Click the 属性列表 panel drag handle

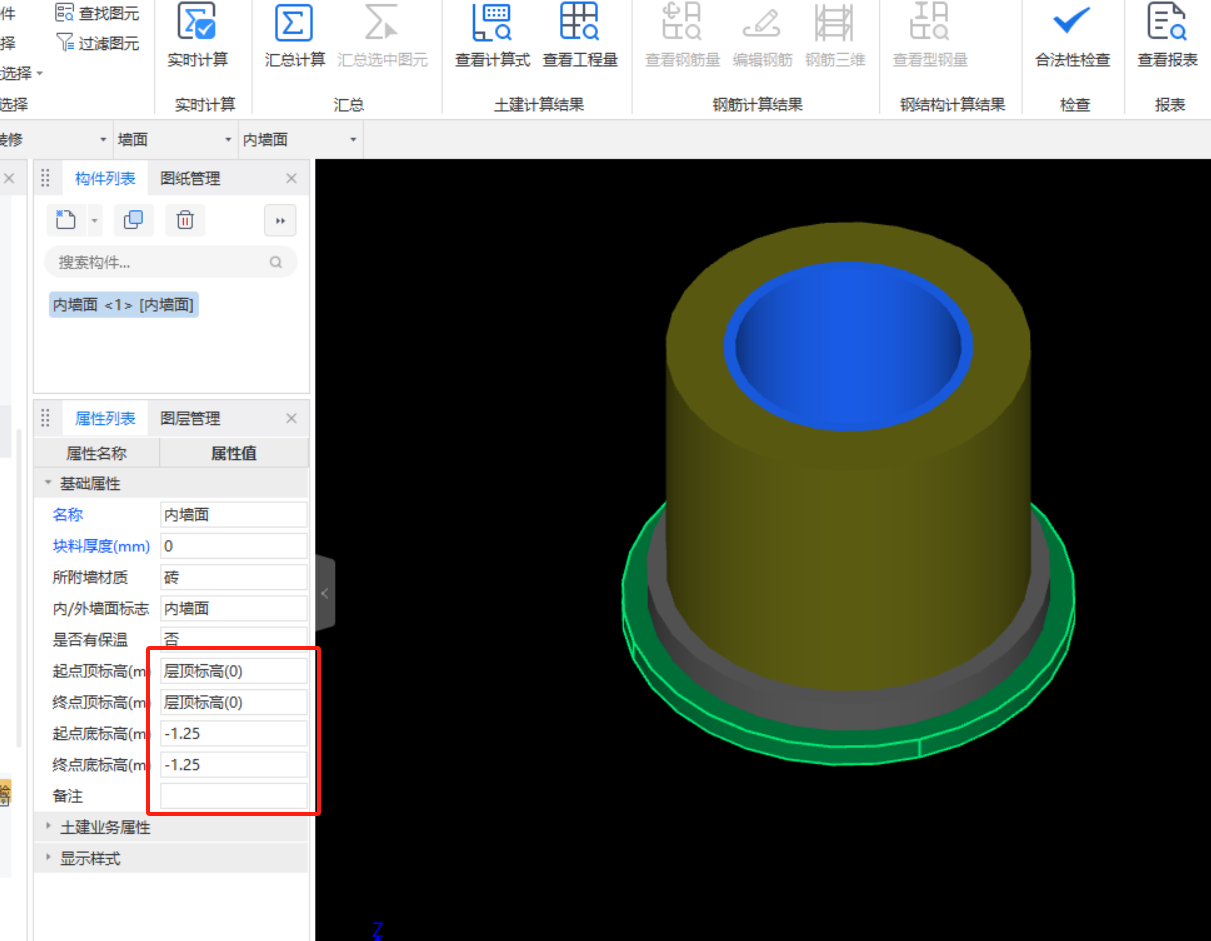(x=45, y=418)
